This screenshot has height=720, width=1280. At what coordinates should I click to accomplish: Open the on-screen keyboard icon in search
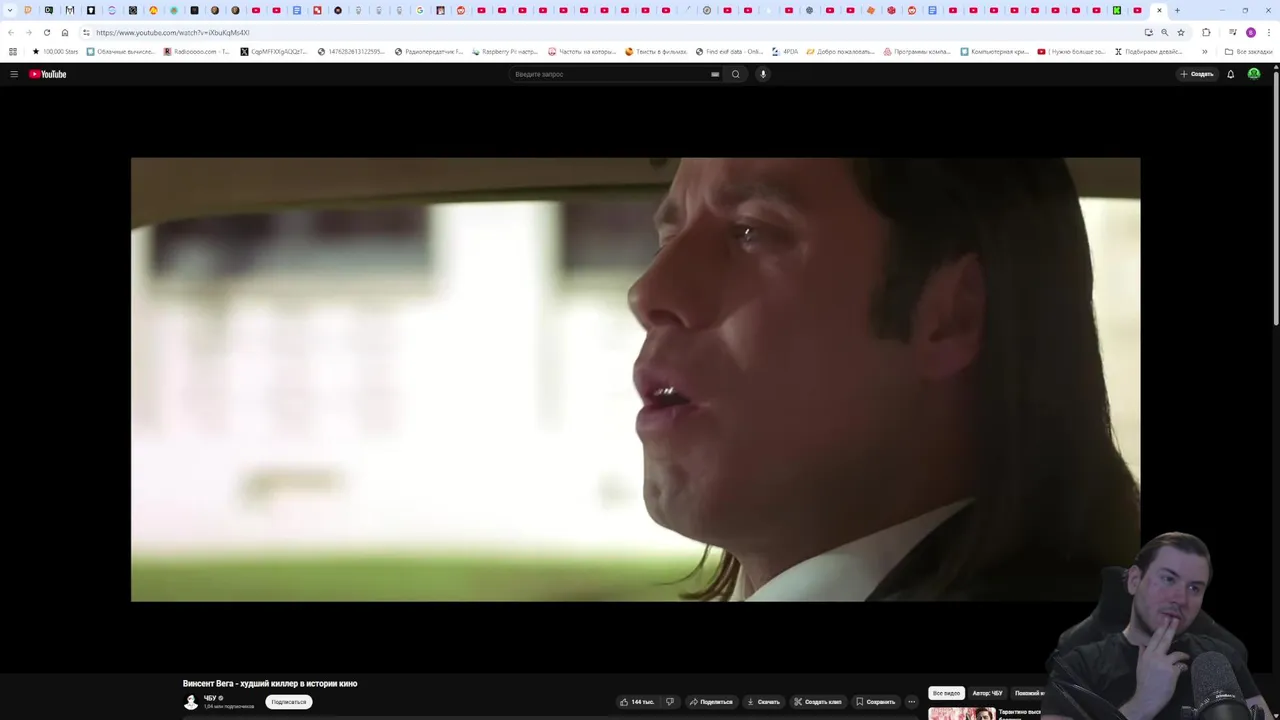point(715,74)
